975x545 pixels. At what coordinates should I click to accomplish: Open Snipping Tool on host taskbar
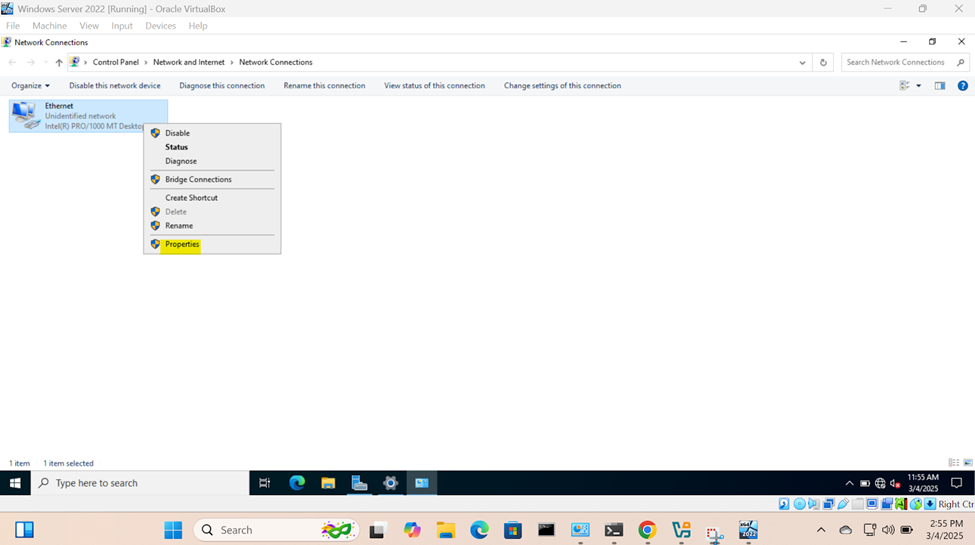(714, 533)
